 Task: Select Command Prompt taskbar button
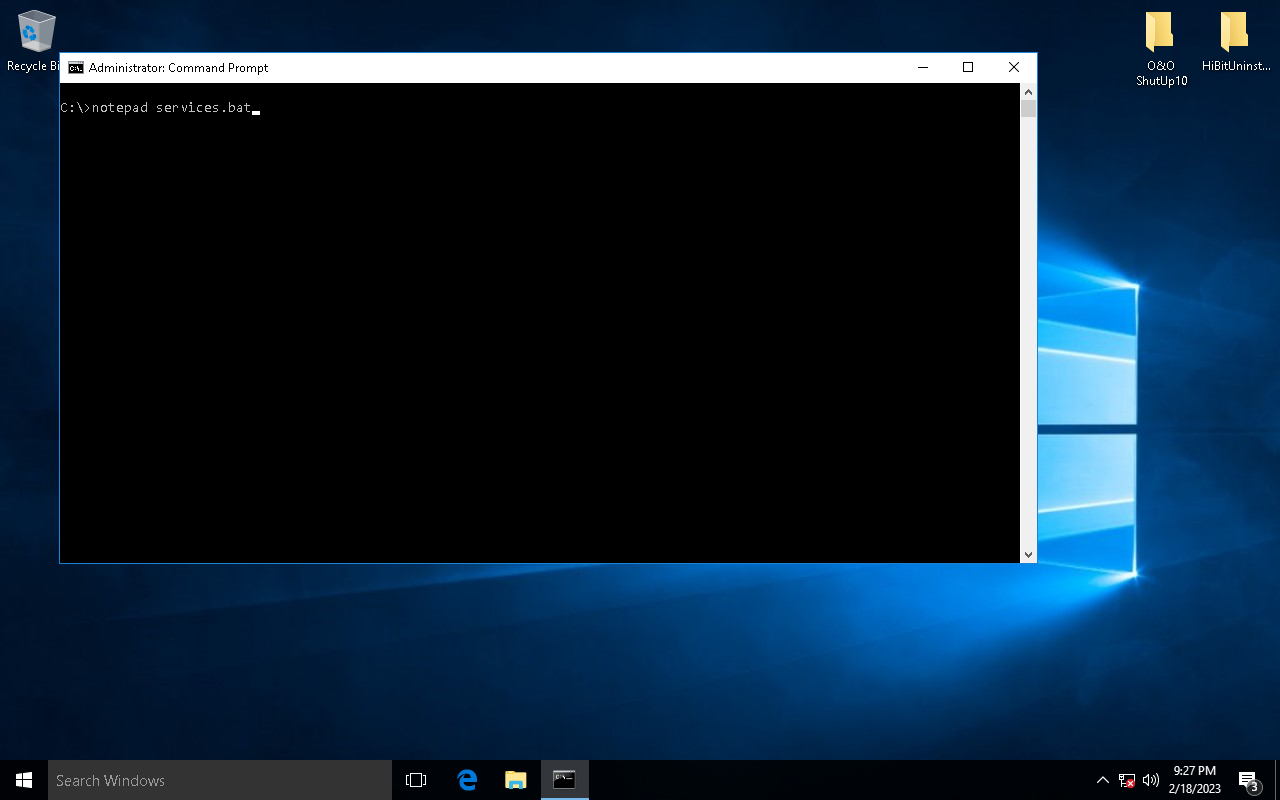(565, 780)
